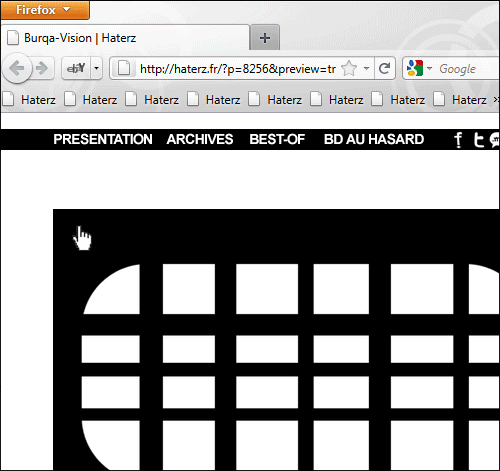Open the site's Facebook icon link

coord(458,140)
